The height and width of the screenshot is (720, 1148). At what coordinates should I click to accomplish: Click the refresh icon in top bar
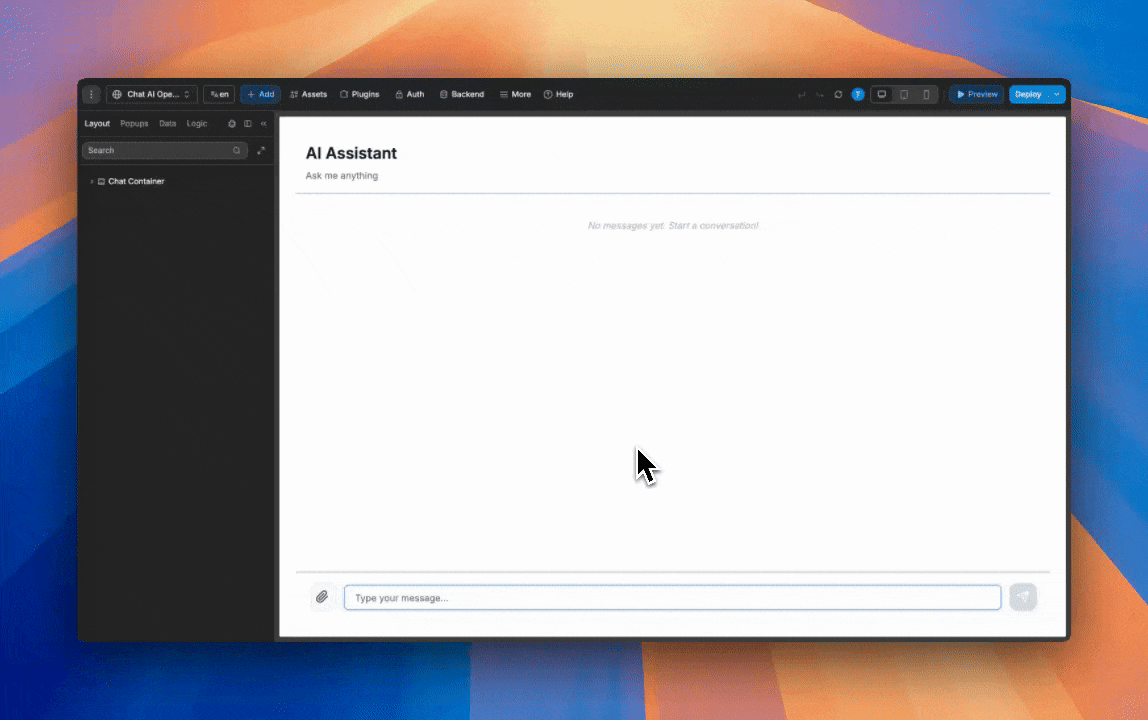tap(838, 94)
